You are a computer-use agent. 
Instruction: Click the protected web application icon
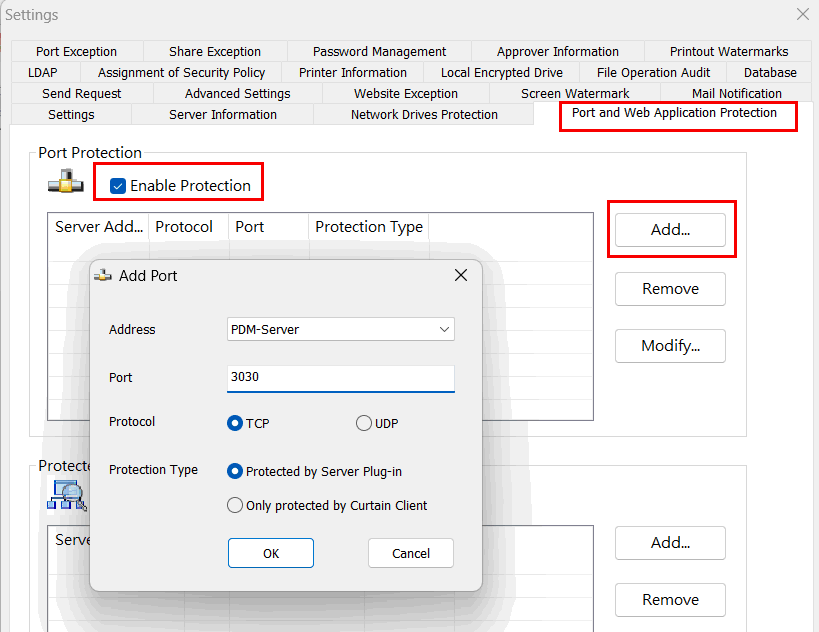coord(64,493)
